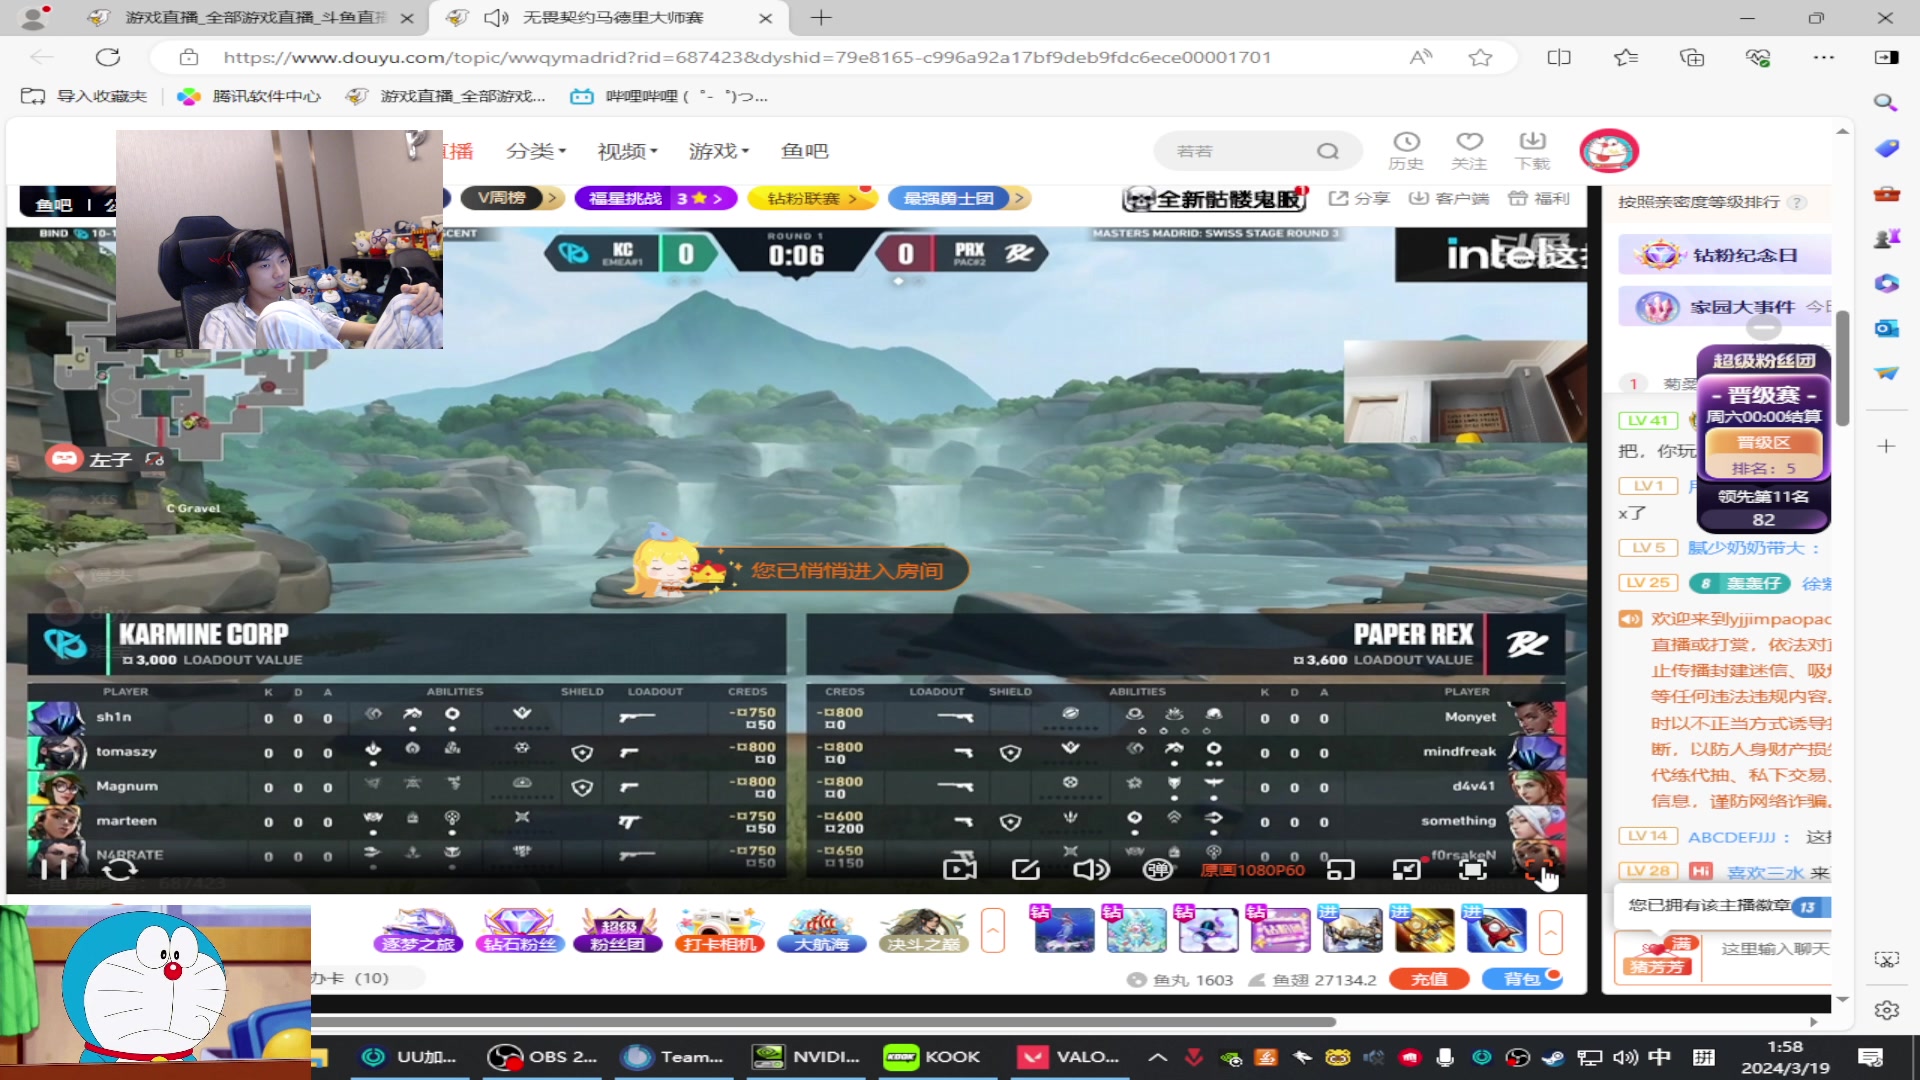This screenshot has height=1080, width=1920.
Task: Open the 关注 following heart icon
Action: click(x=1469, y=151)
